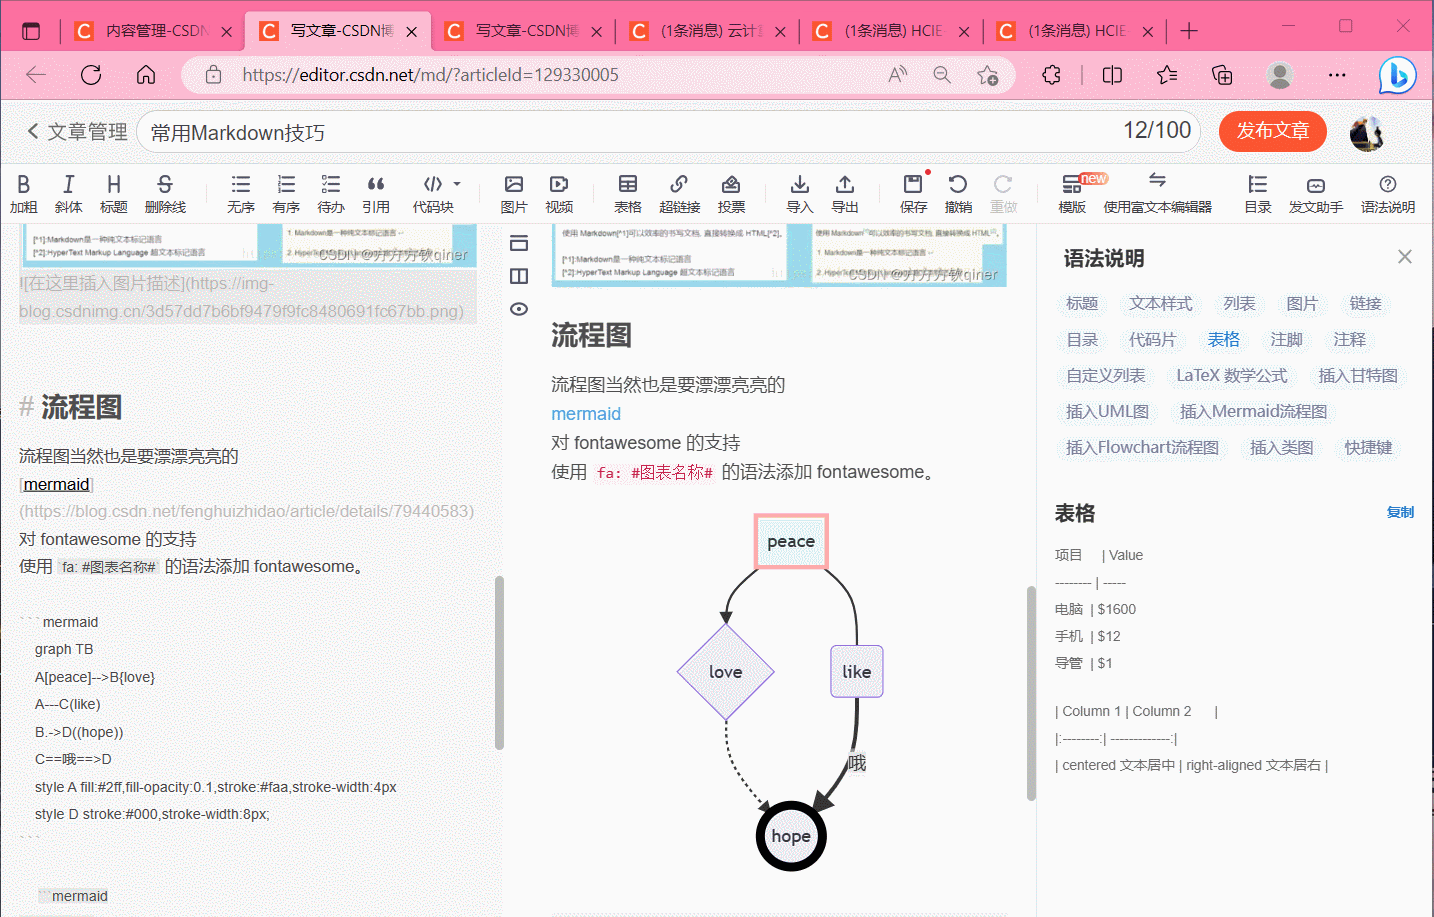The width and height of the screenshot is (1434, 917).
Task: Copy table example with 复制
Action: coord(1400,512)
